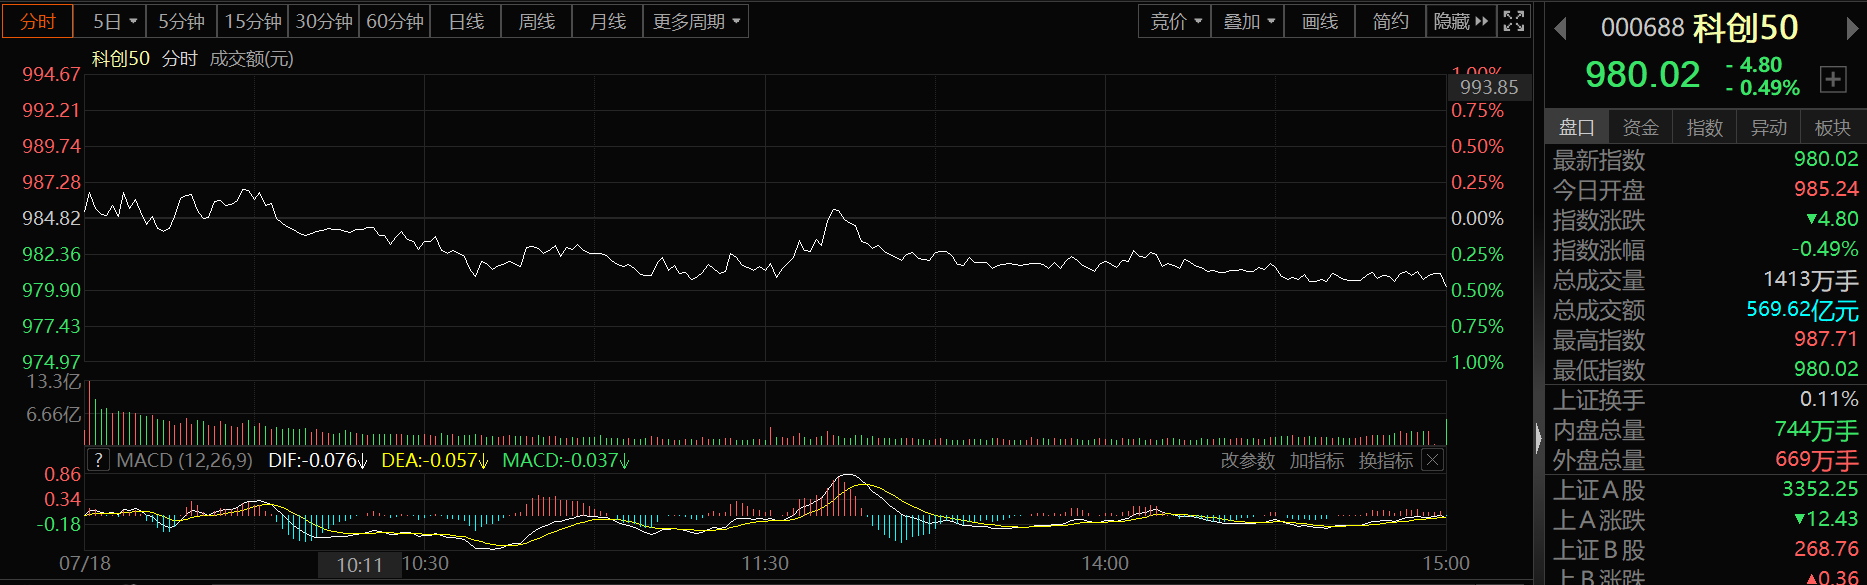The image size is (1867, 585).
Task: Switch to the 5分钟 chart
Action: [x=181, y=21]
